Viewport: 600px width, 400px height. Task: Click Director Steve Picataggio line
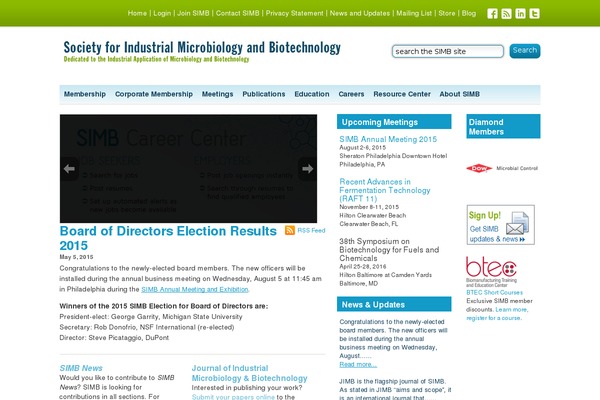(x=114, y=338)
